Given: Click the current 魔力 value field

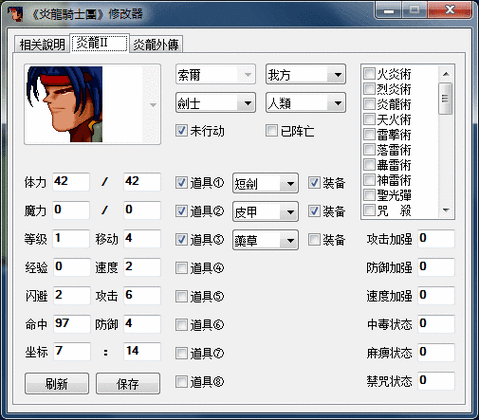Looking at the screenshot, I should click(71, 210).
